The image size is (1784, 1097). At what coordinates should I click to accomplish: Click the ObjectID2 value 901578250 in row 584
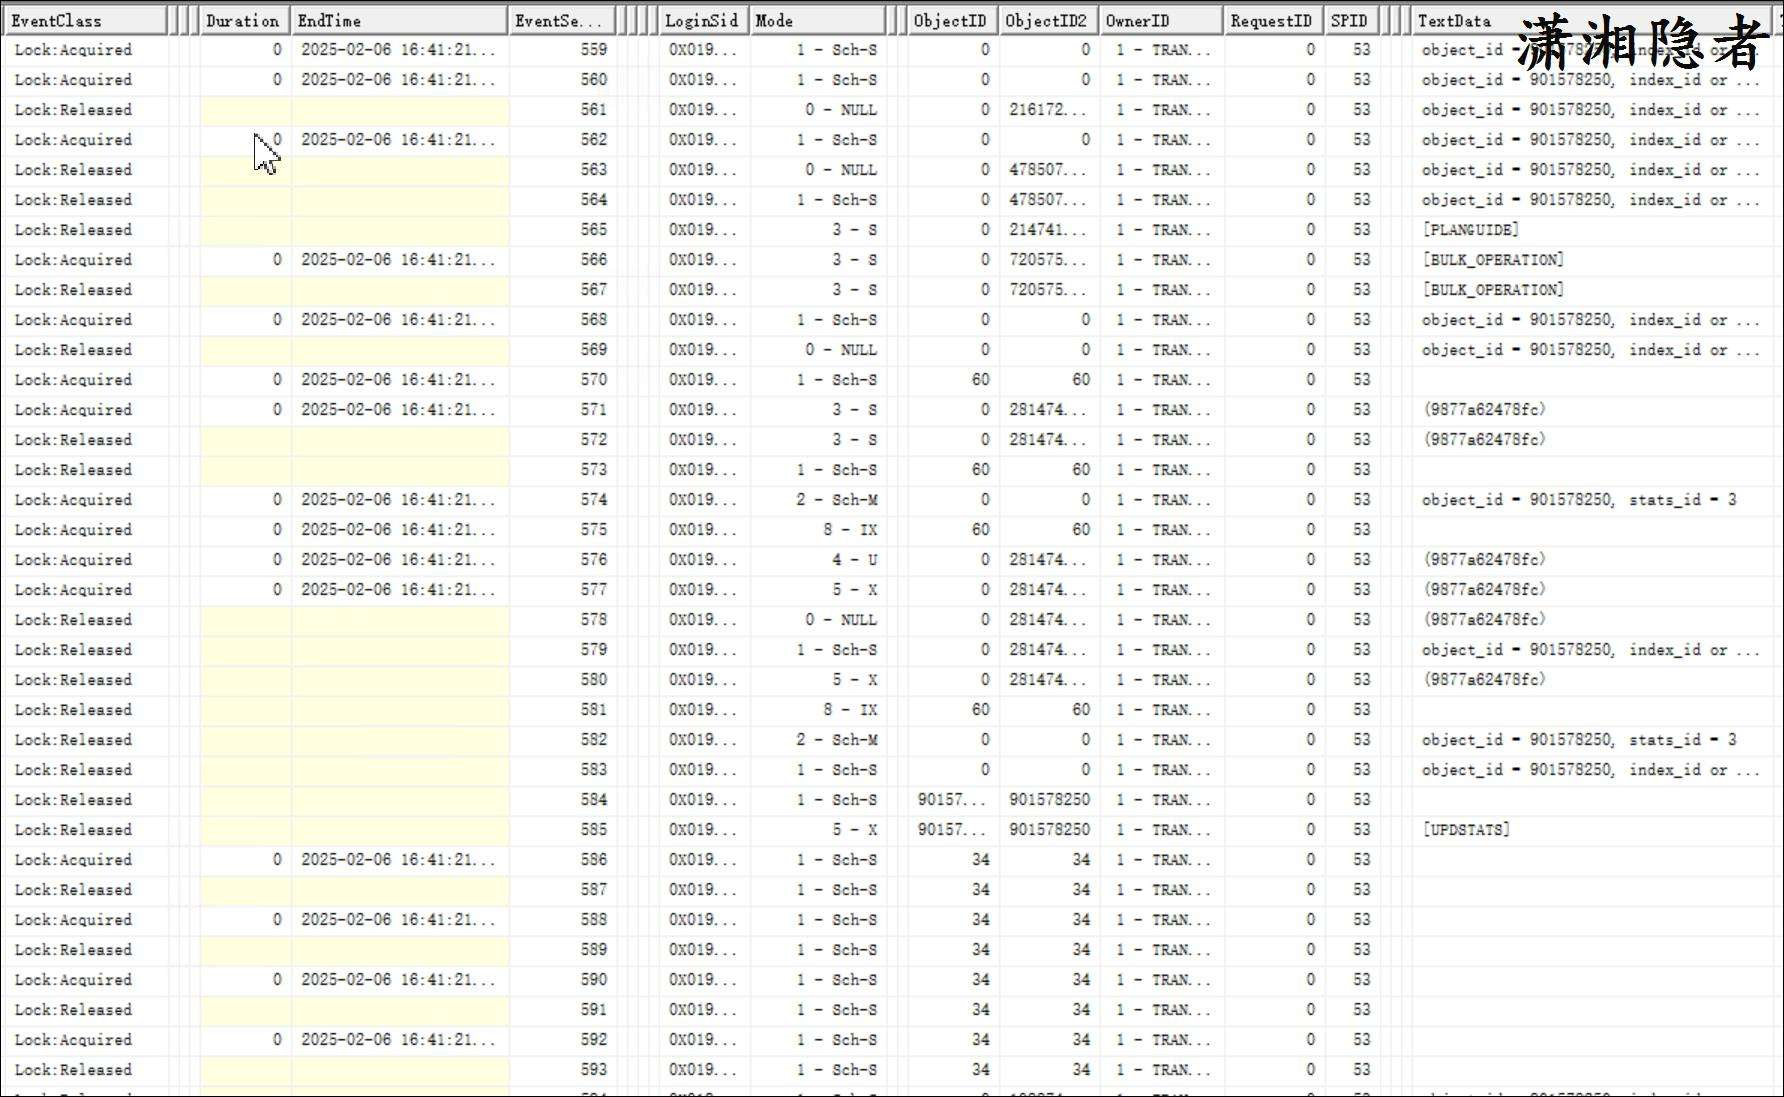click(x=1049, y=800)
